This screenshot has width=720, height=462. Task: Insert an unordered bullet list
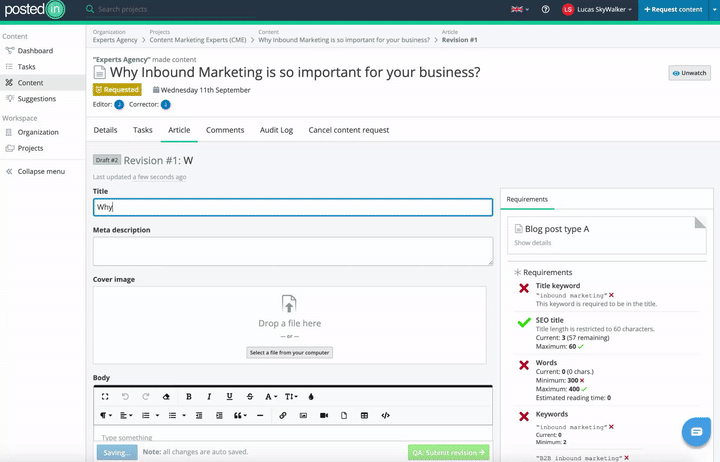pos(172,415)
